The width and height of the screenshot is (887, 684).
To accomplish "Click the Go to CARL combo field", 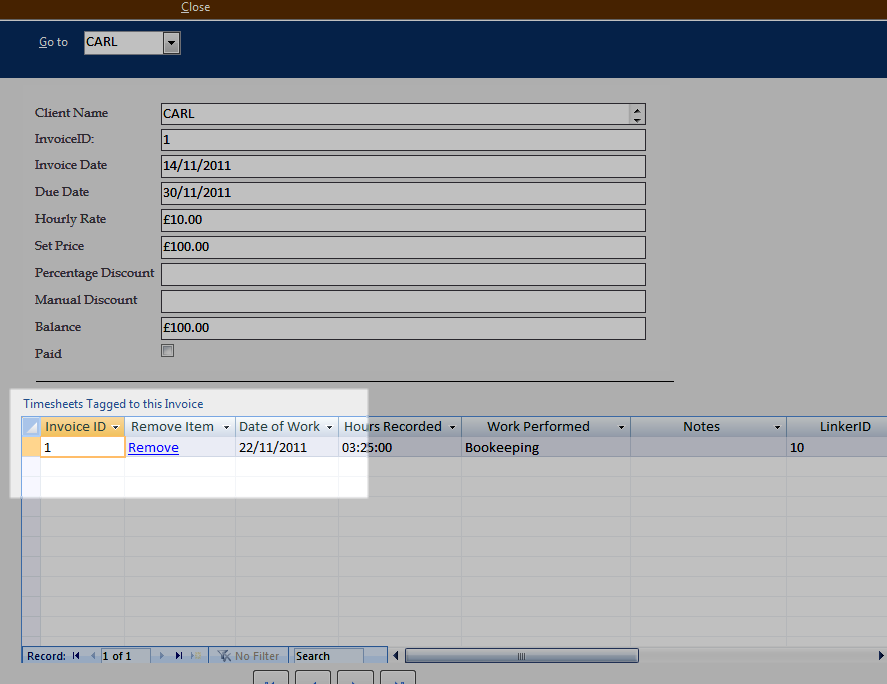I will click(124, 43).
